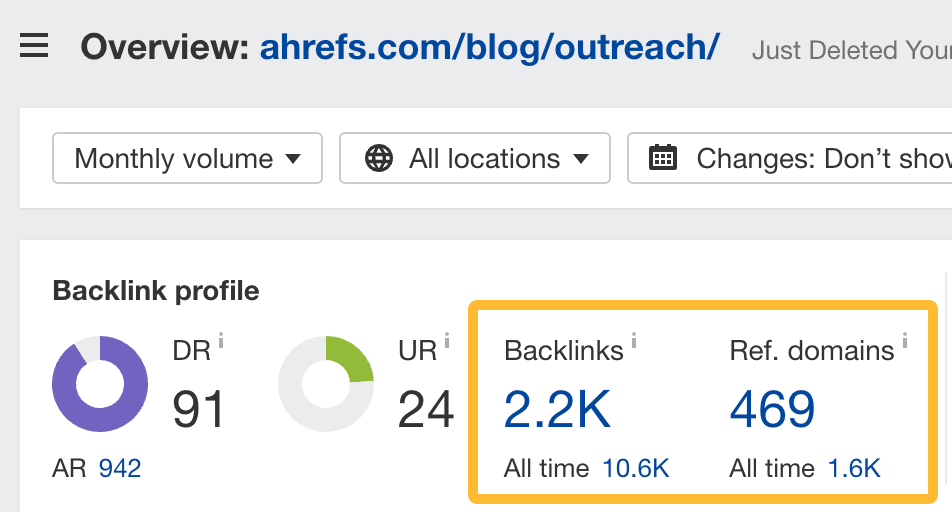
Task: Open the Changes date selector dropdown
Action: click(789, 159)
